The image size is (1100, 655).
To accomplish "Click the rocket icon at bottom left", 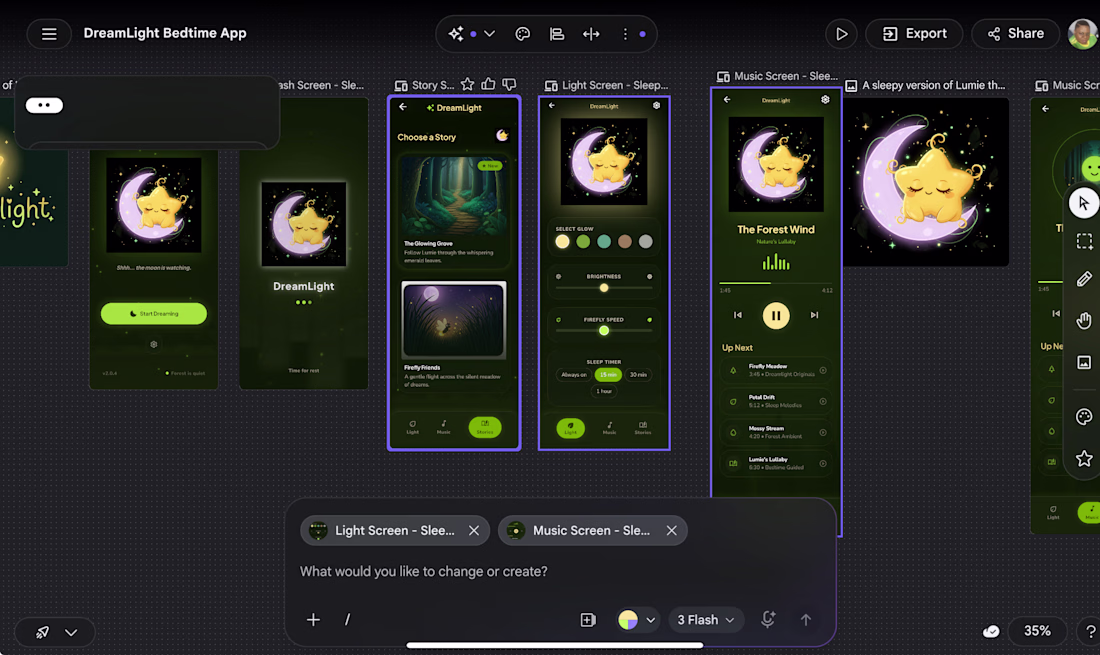I will click(x=43, y=632).
